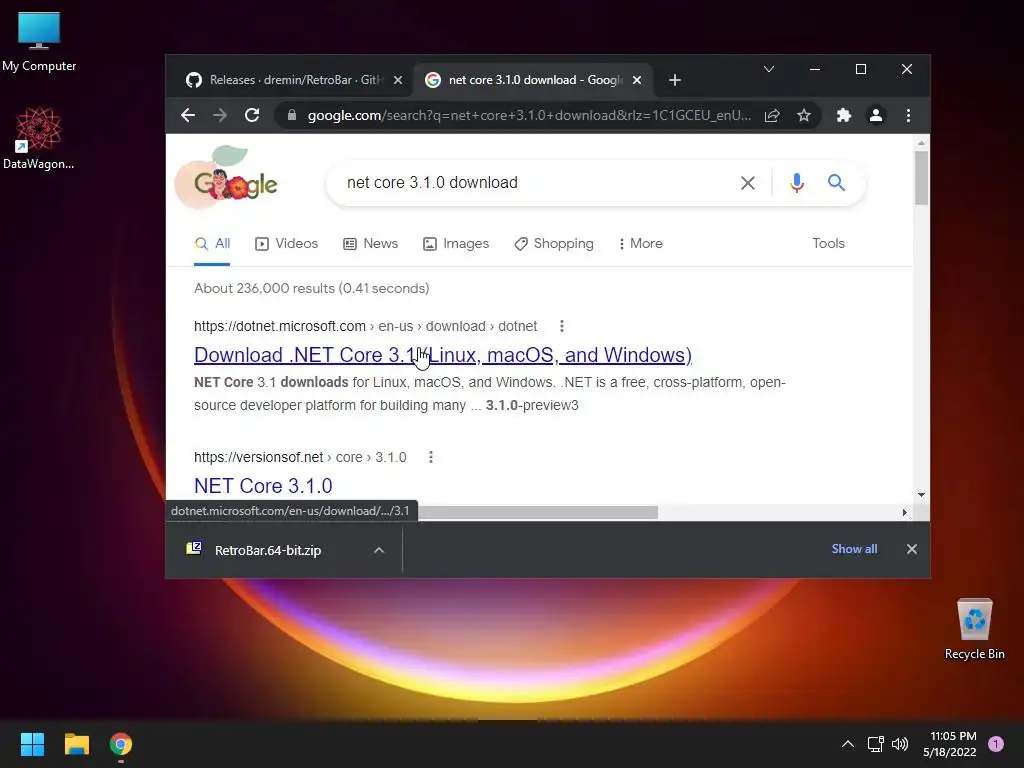1024x768 pixels.
Task: Switch to News results
Action: 370,244
